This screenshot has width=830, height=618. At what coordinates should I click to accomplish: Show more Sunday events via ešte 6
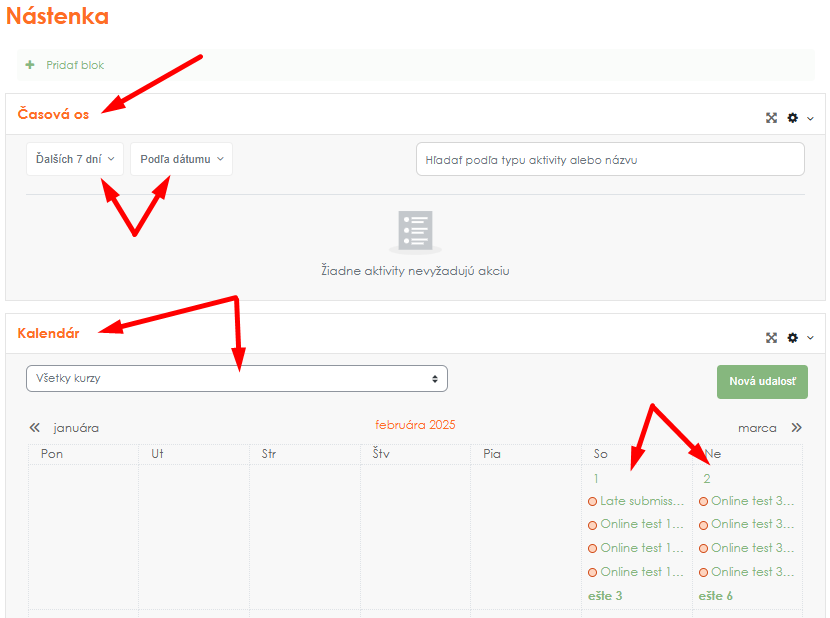pos(715,596)
